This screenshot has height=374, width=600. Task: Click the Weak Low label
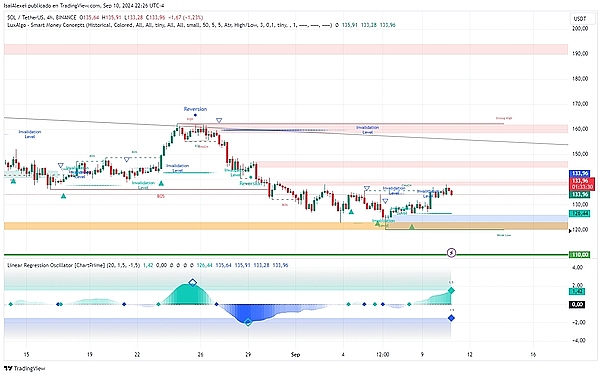504,235
